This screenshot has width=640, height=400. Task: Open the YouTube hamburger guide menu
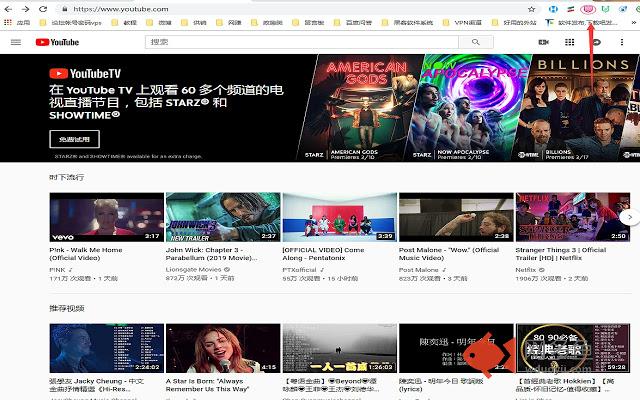pyautogui.click(x=15, y=42)
